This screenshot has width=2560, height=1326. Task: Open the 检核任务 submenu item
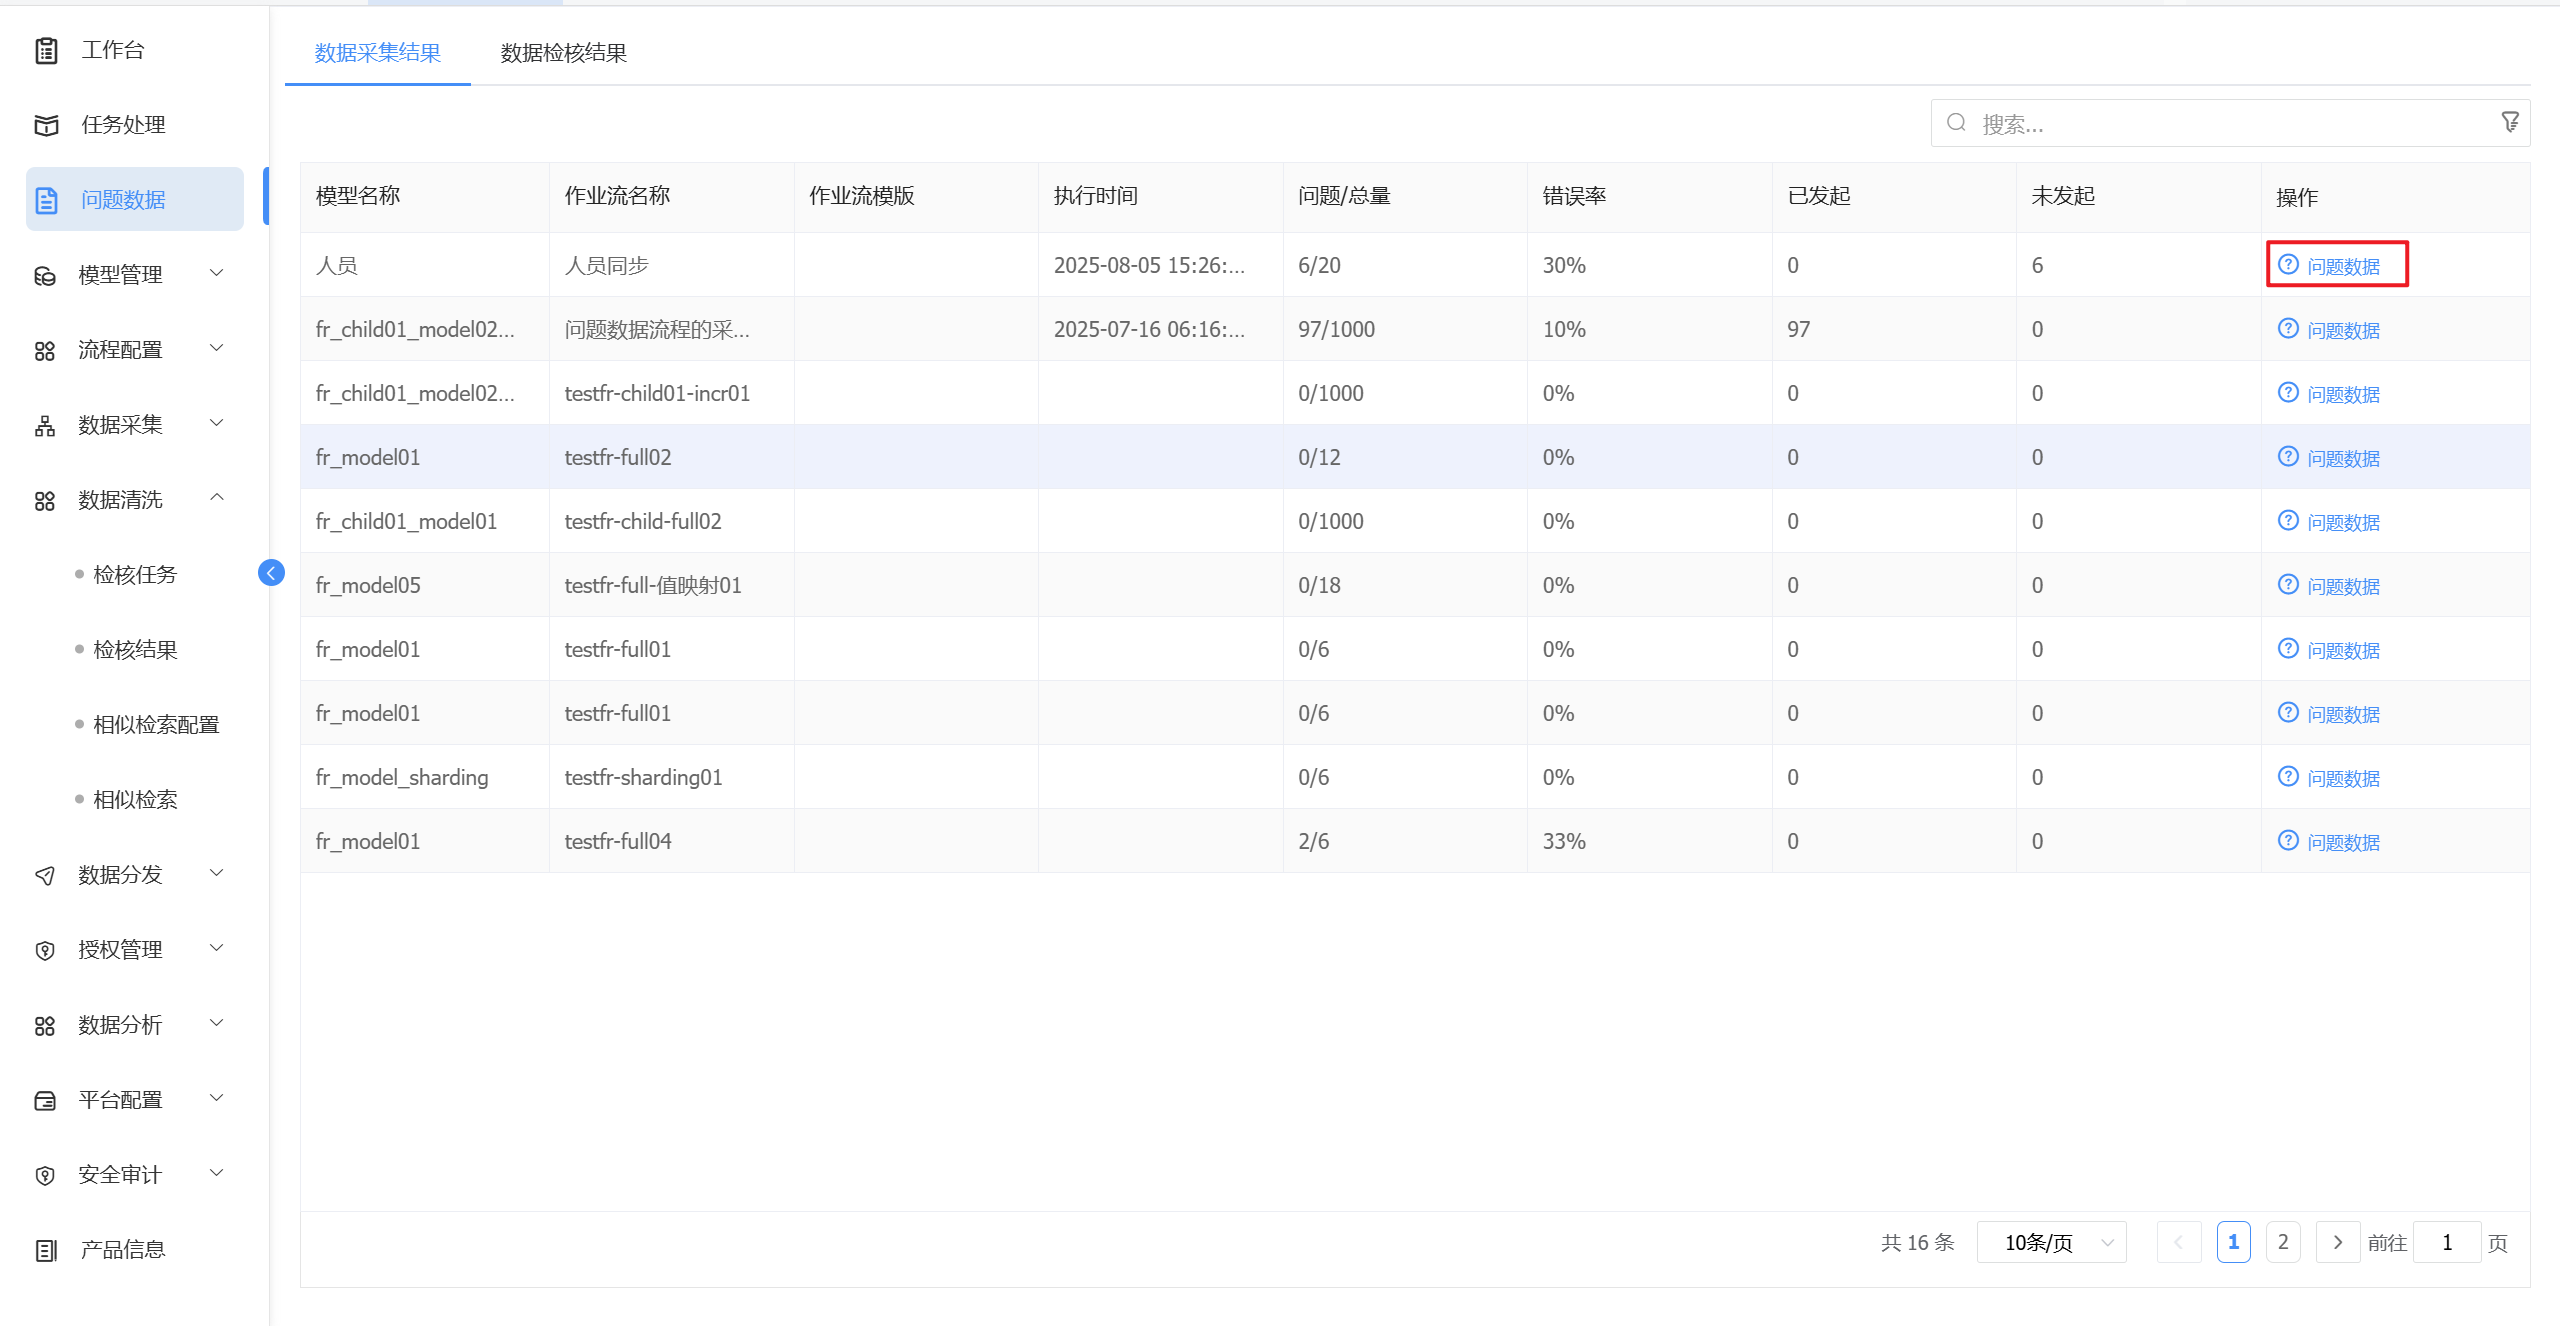135,574
